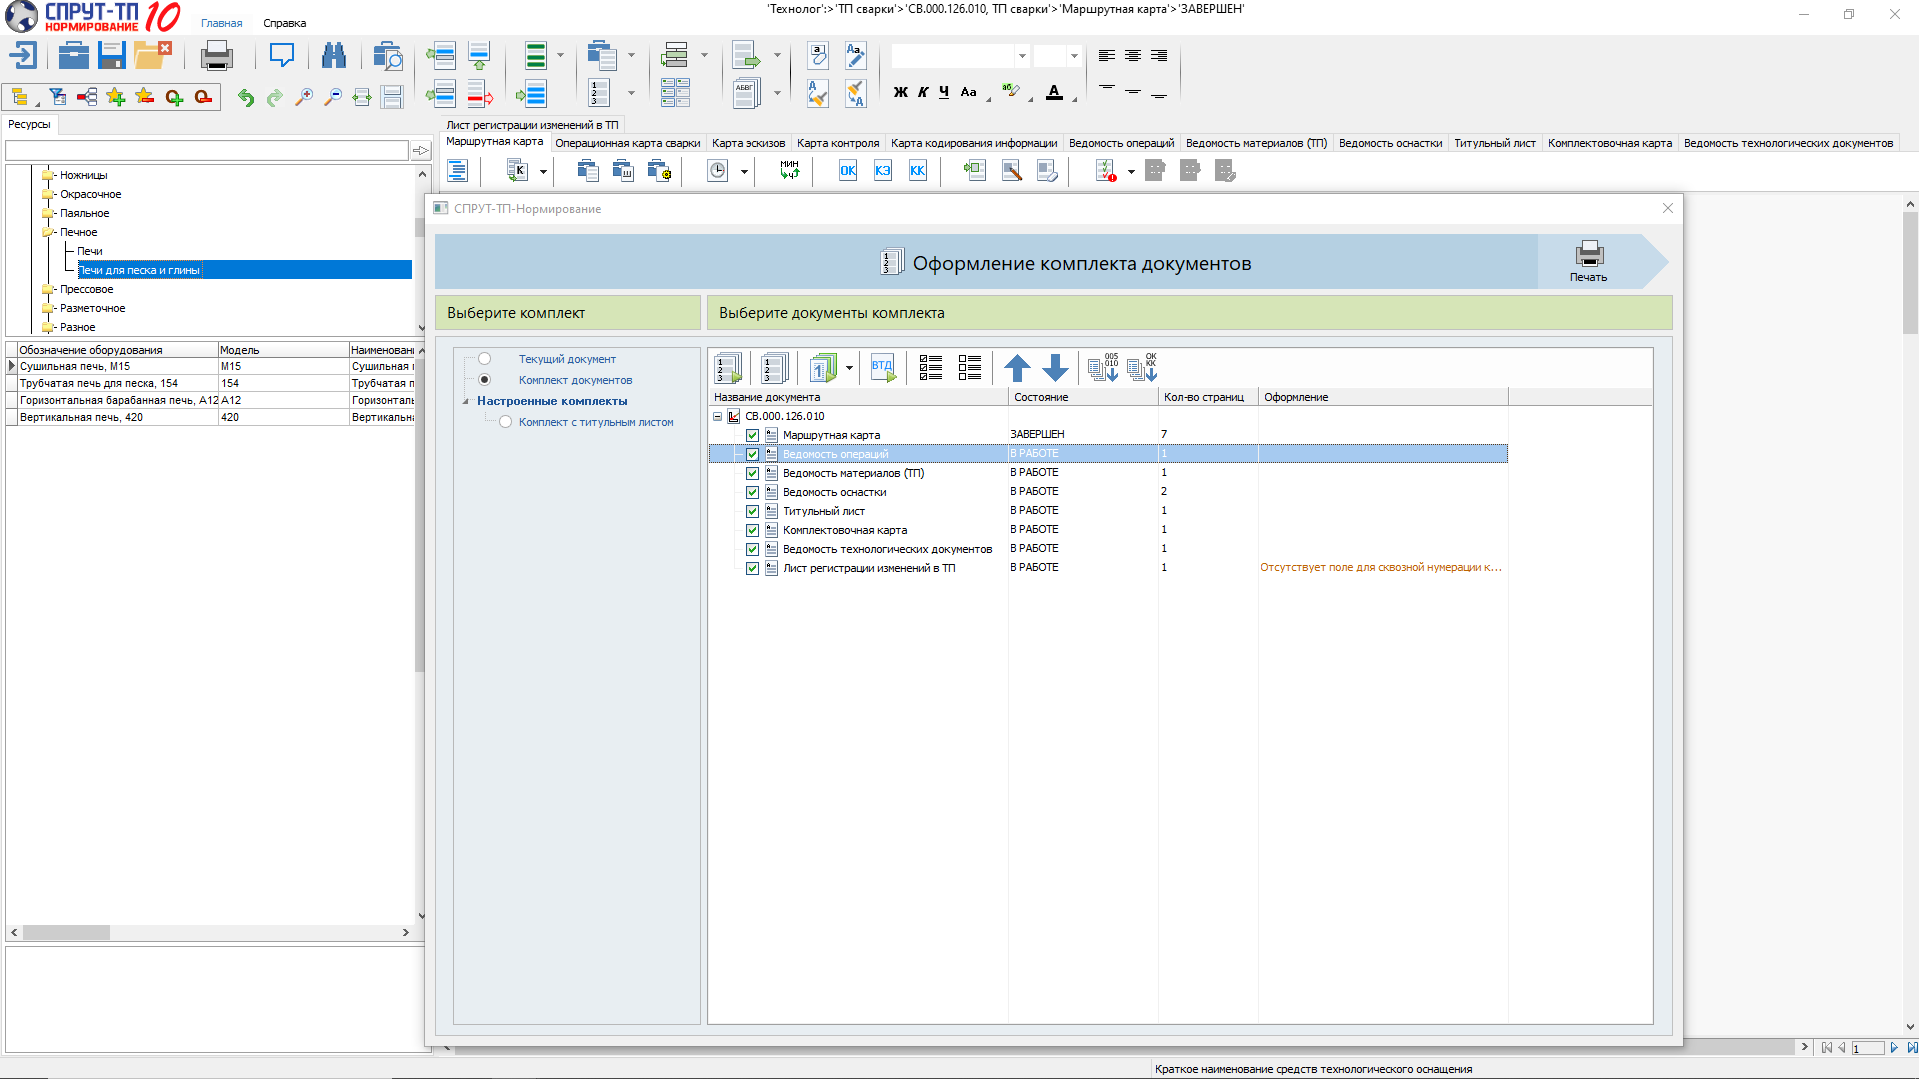Image resolution: width=1919 pixels, height=1079 pixels.
Task: Click the resources search input field
Action: [207, 150]
